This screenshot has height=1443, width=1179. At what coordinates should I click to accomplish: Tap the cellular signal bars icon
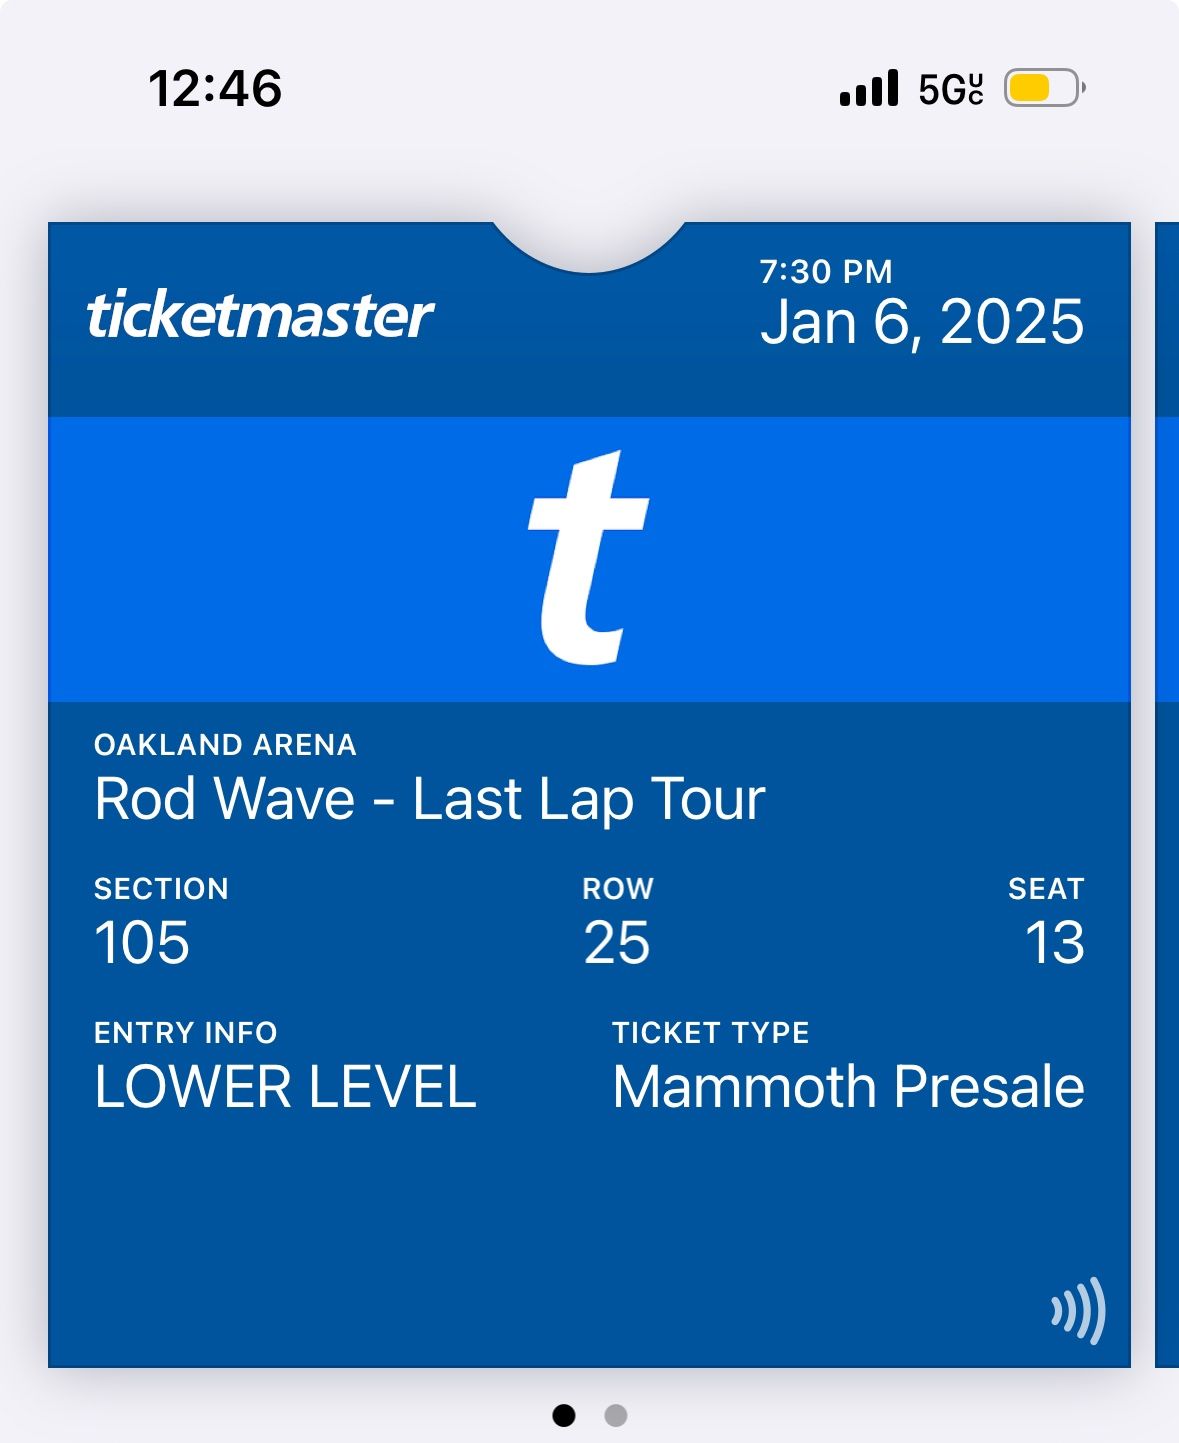869,89
